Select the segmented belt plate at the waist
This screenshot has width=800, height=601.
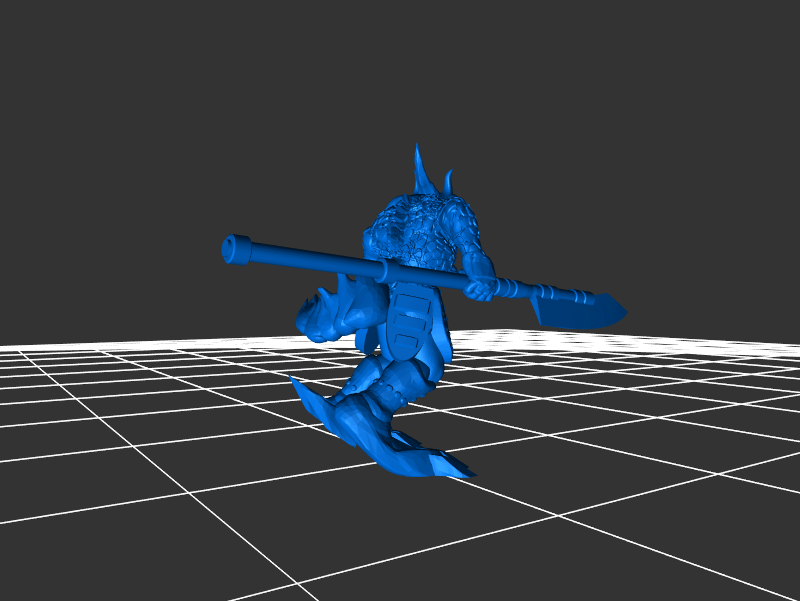pyautogui.click(x=410, y=320)
